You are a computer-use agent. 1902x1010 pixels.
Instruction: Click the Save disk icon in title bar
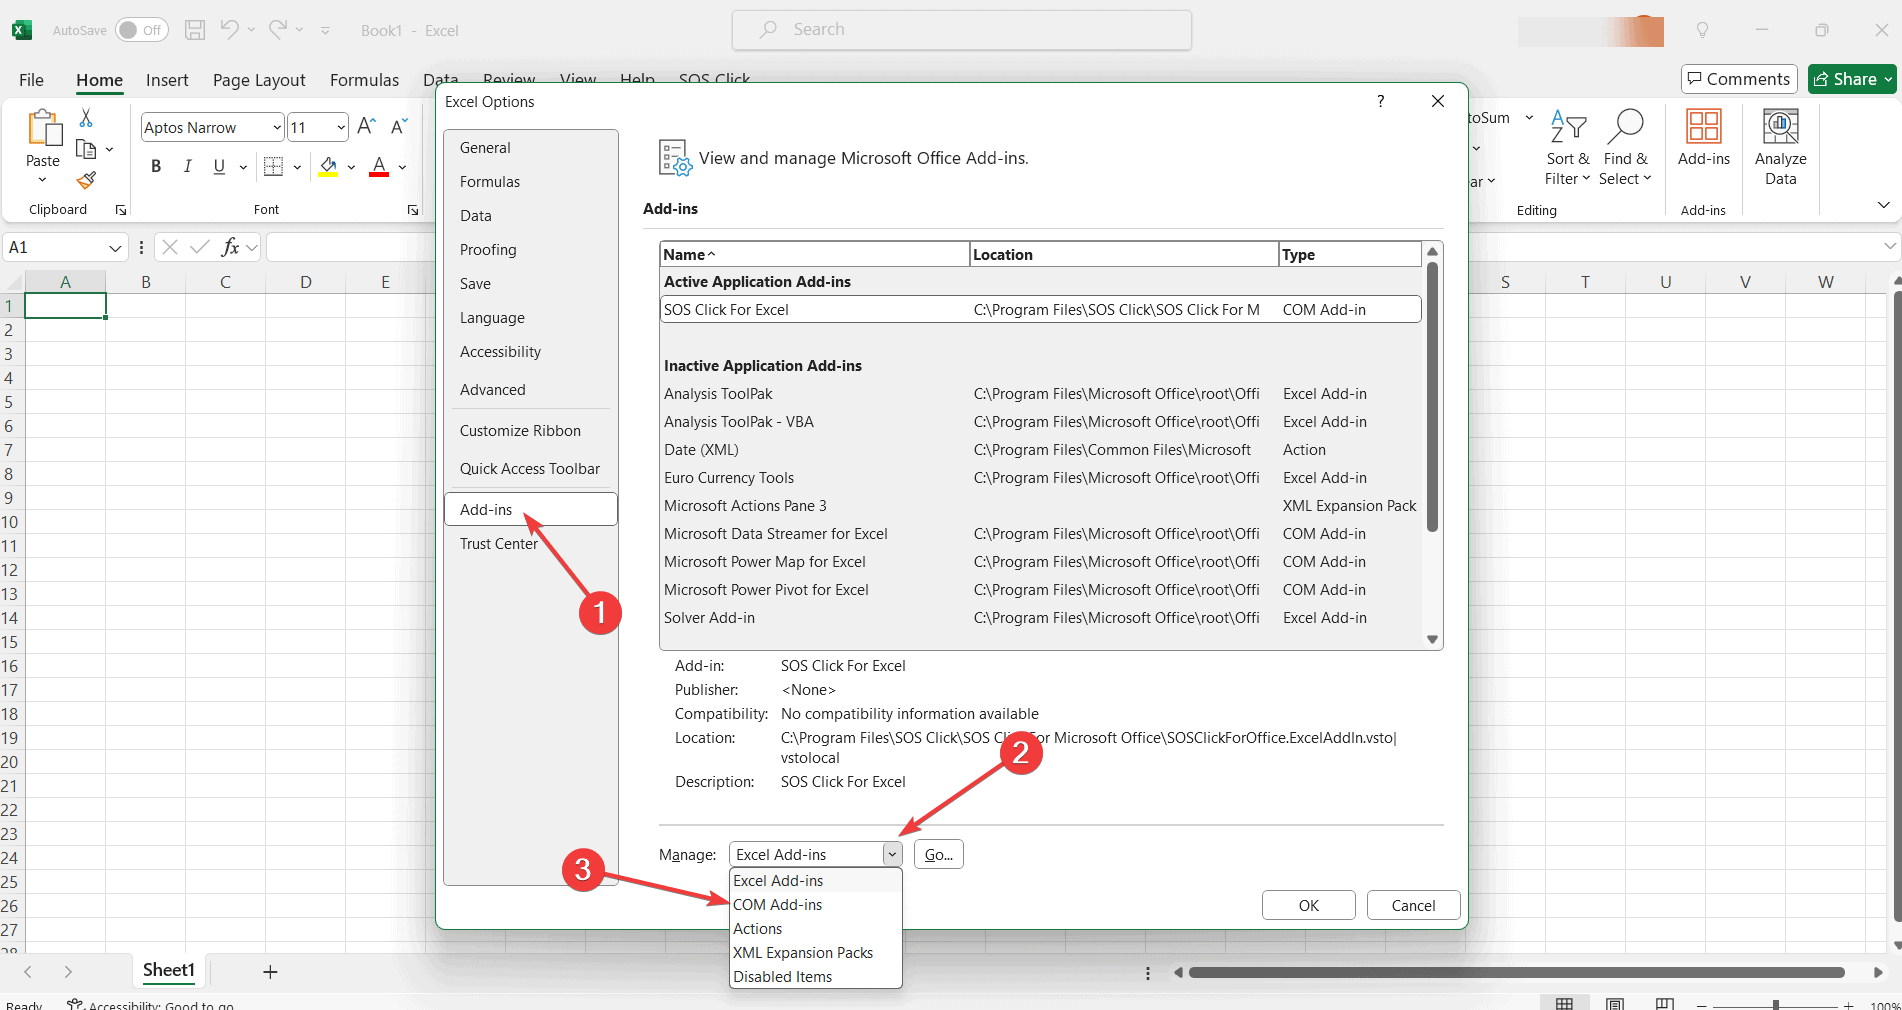coord(195,30)
